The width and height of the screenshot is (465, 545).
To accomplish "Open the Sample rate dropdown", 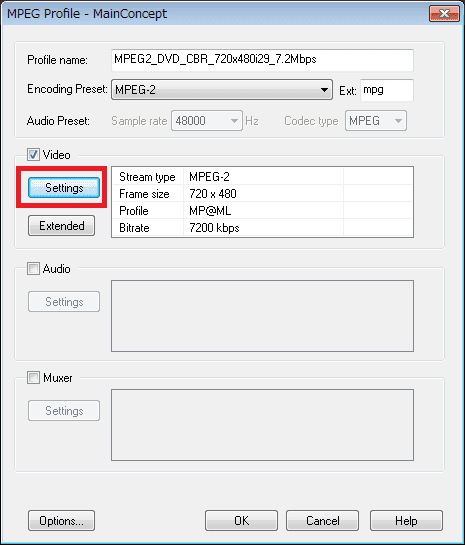I will coord(207,121).
